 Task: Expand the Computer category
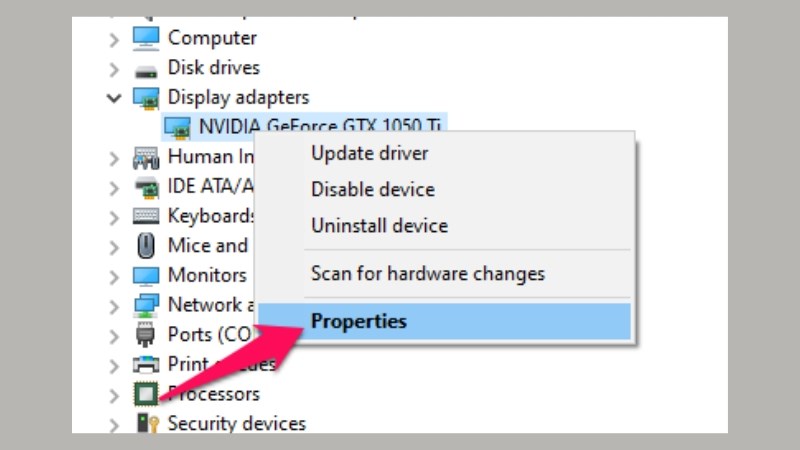(114, 39)
